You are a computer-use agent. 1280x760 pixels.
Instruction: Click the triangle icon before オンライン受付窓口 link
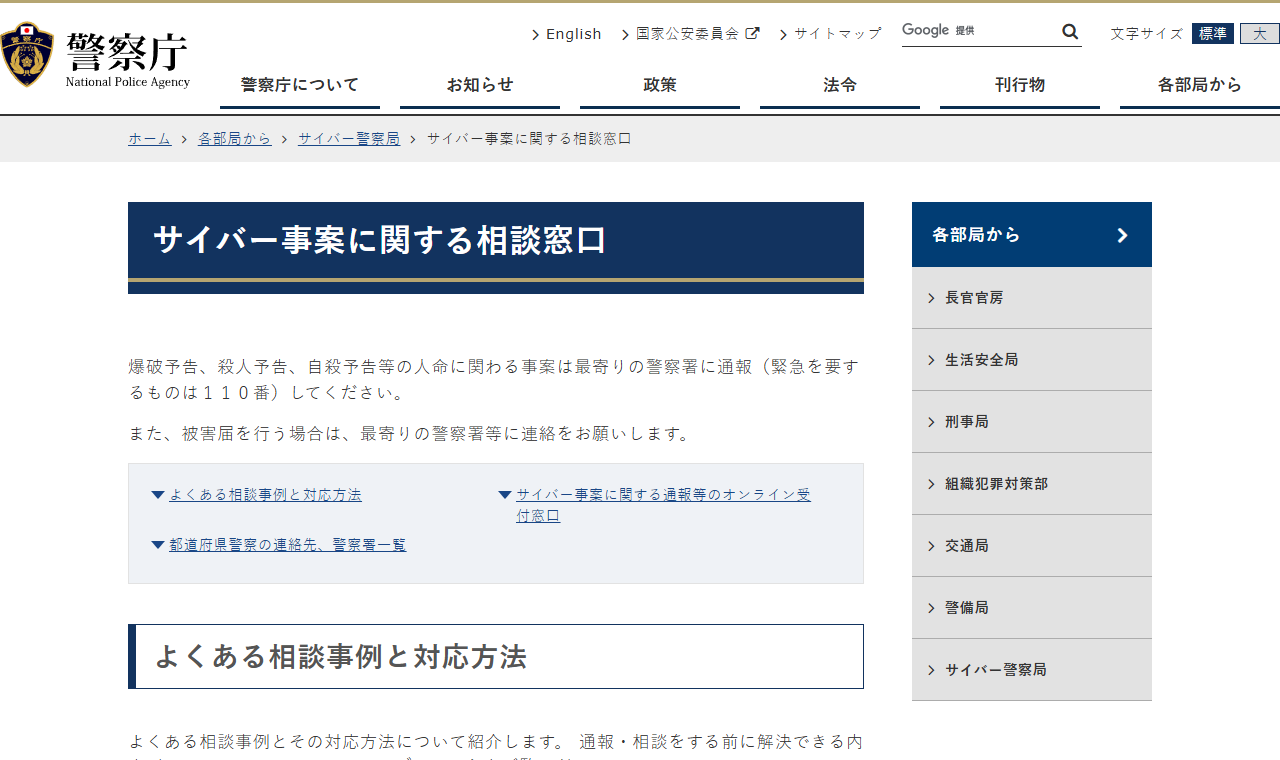(x=506, y=495)
